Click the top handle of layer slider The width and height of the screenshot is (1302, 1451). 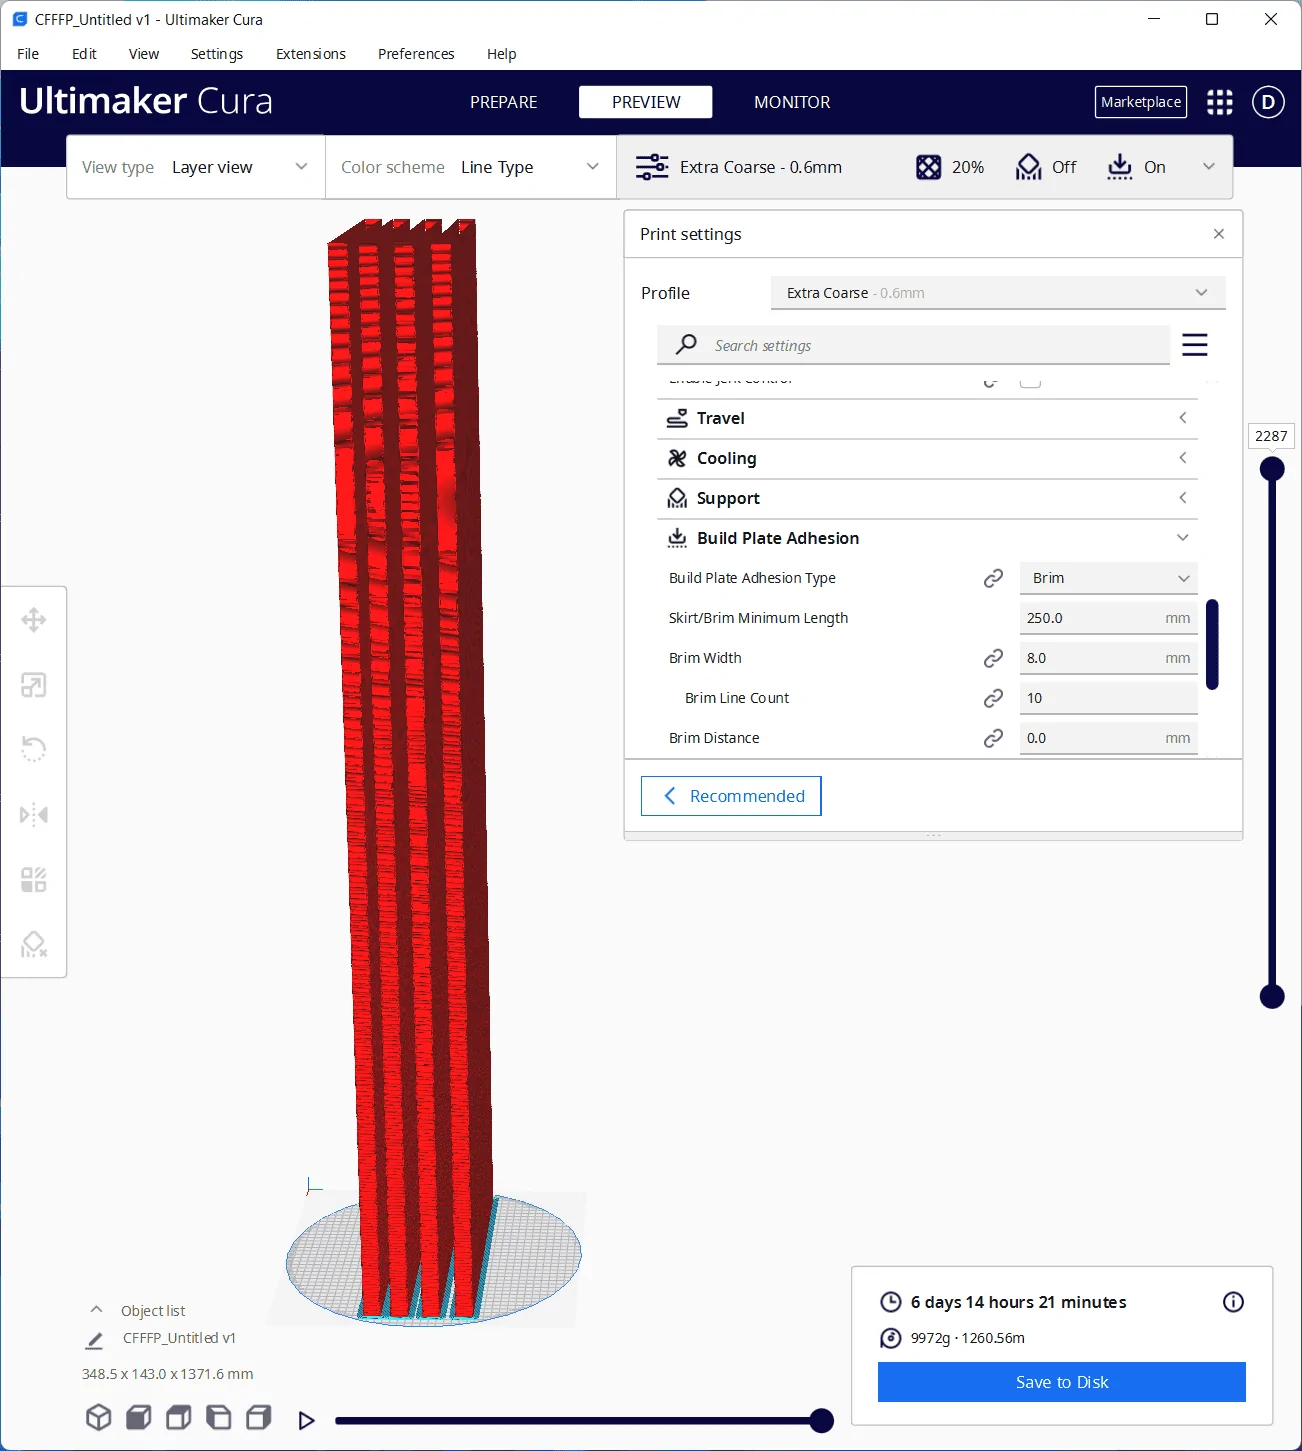point(1272,468)
